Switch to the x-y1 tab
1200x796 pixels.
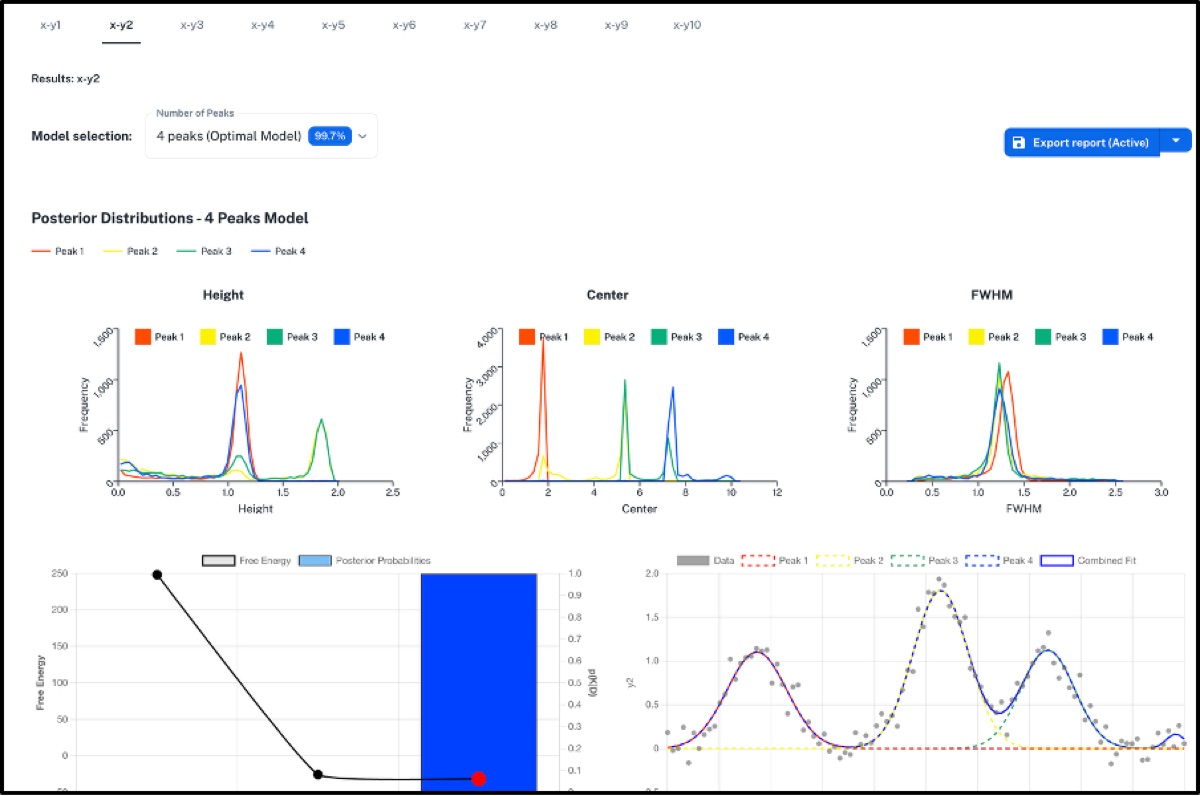coord(50,25)
